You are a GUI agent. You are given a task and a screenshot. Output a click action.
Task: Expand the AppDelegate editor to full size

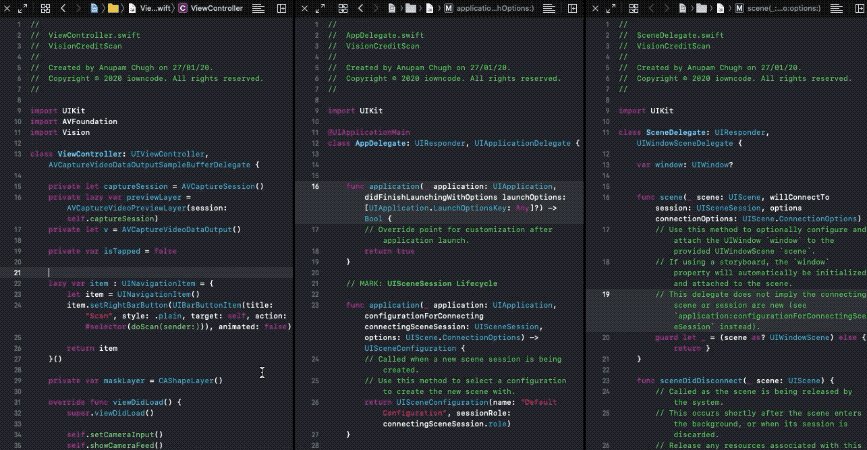coord(320,7)
